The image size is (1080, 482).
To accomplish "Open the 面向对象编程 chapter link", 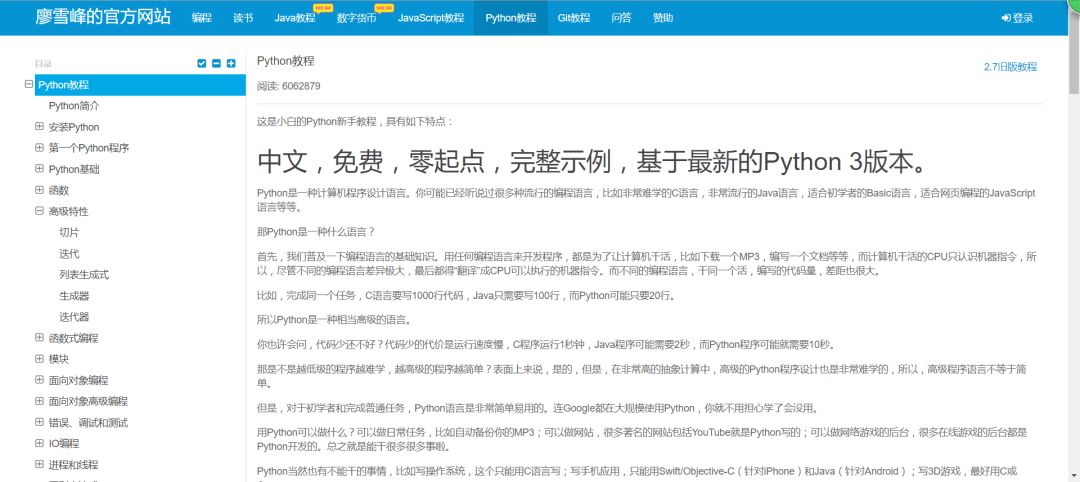I will click(x=79, y=379).
